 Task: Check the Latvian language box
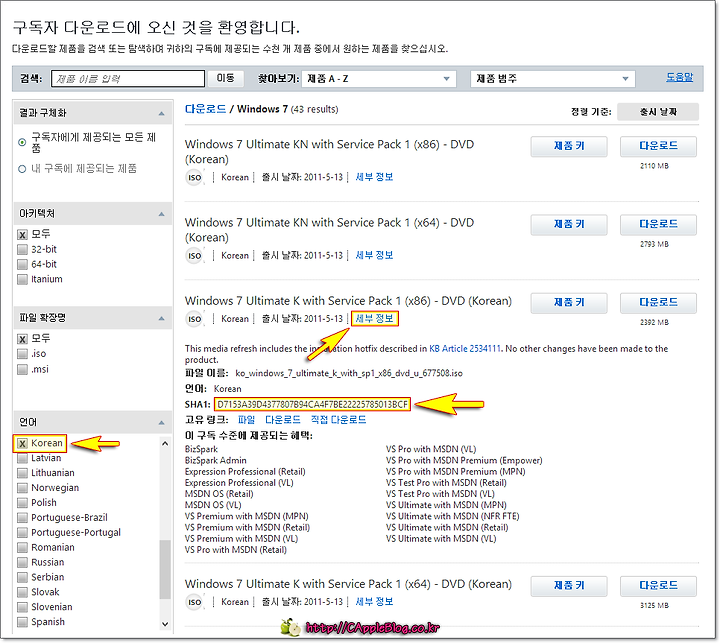[22, 458]
